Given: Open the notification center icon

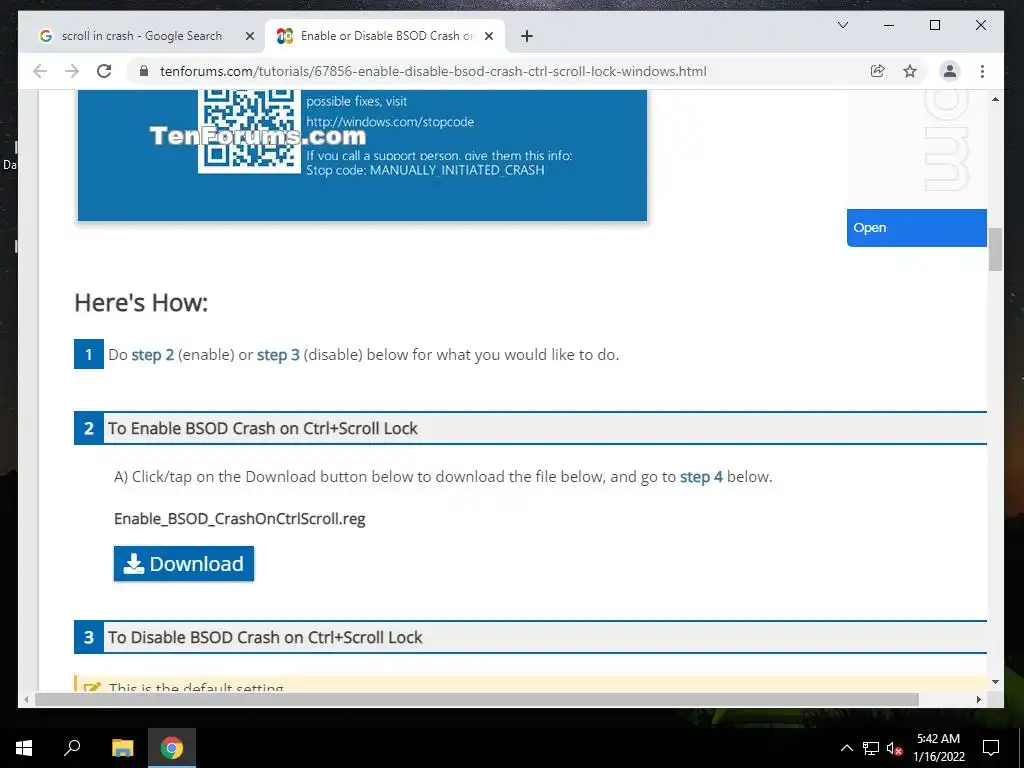Looking at the screenshot, I should point(991,748).
